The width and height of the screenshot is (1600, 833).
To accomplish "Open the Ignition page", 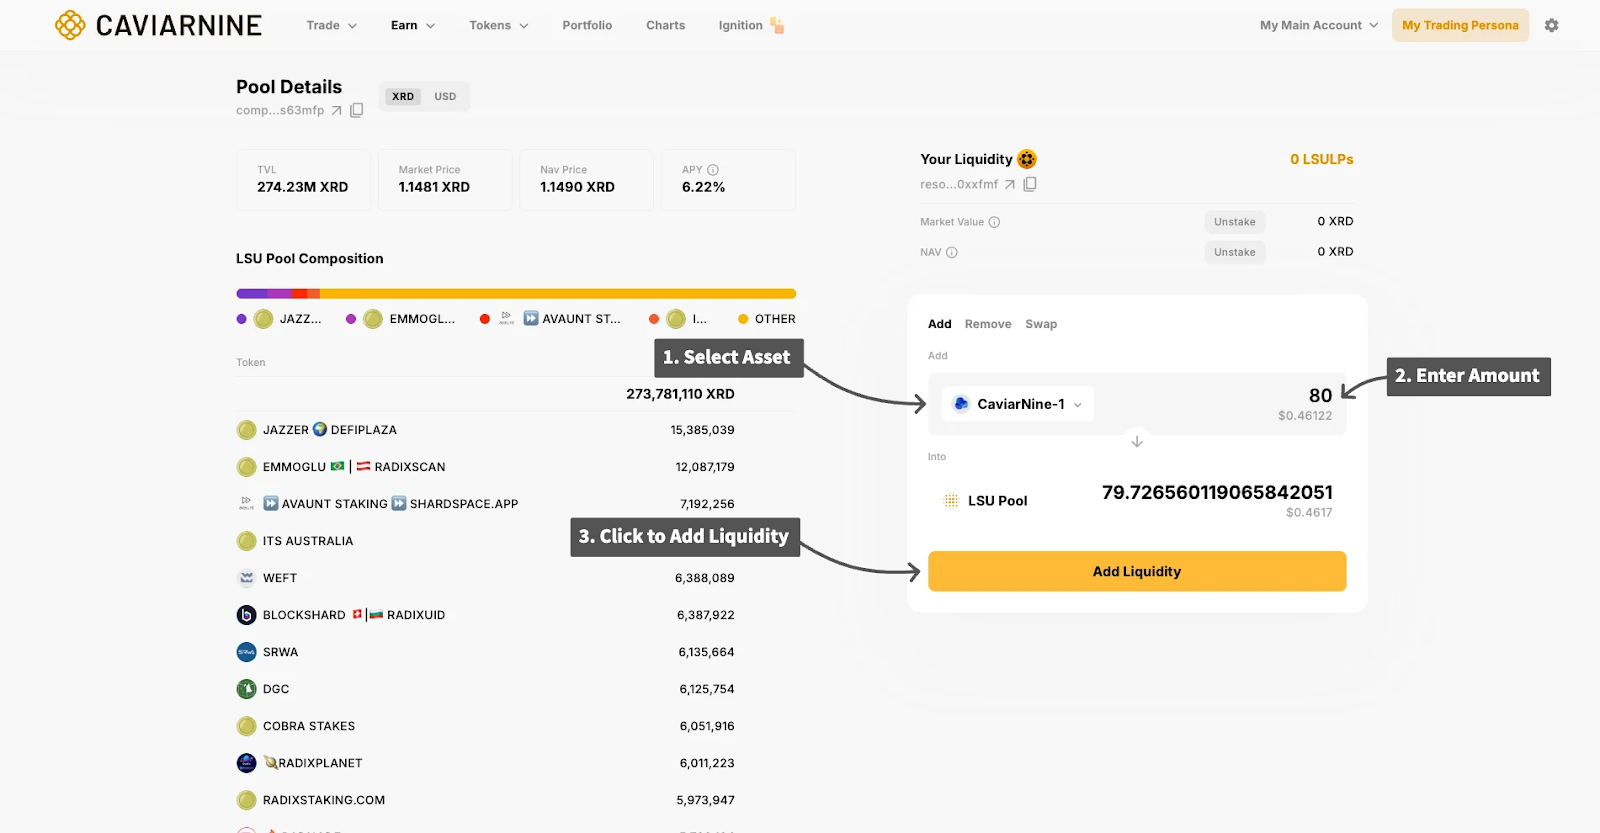I will (741, 25).
